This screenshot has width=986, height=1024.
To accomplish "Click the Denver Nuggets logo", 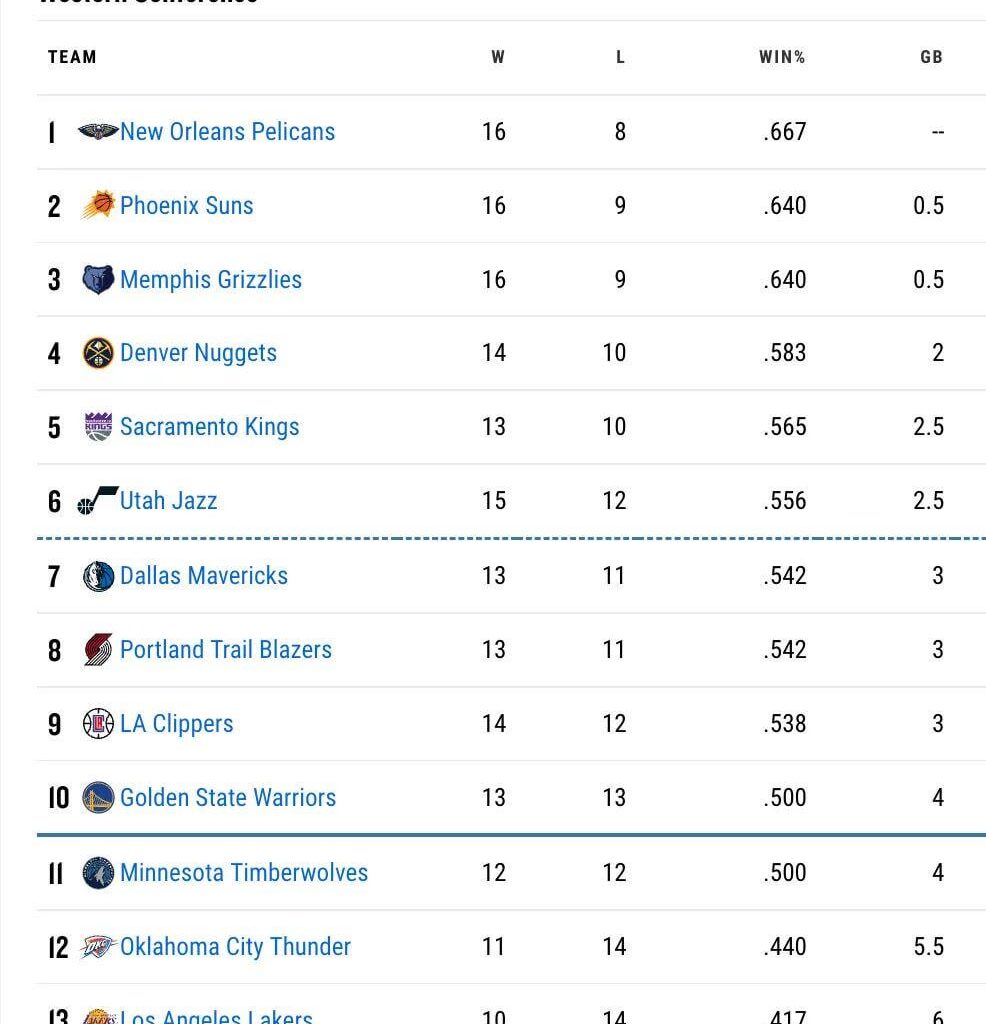I will tap(97, 353).
